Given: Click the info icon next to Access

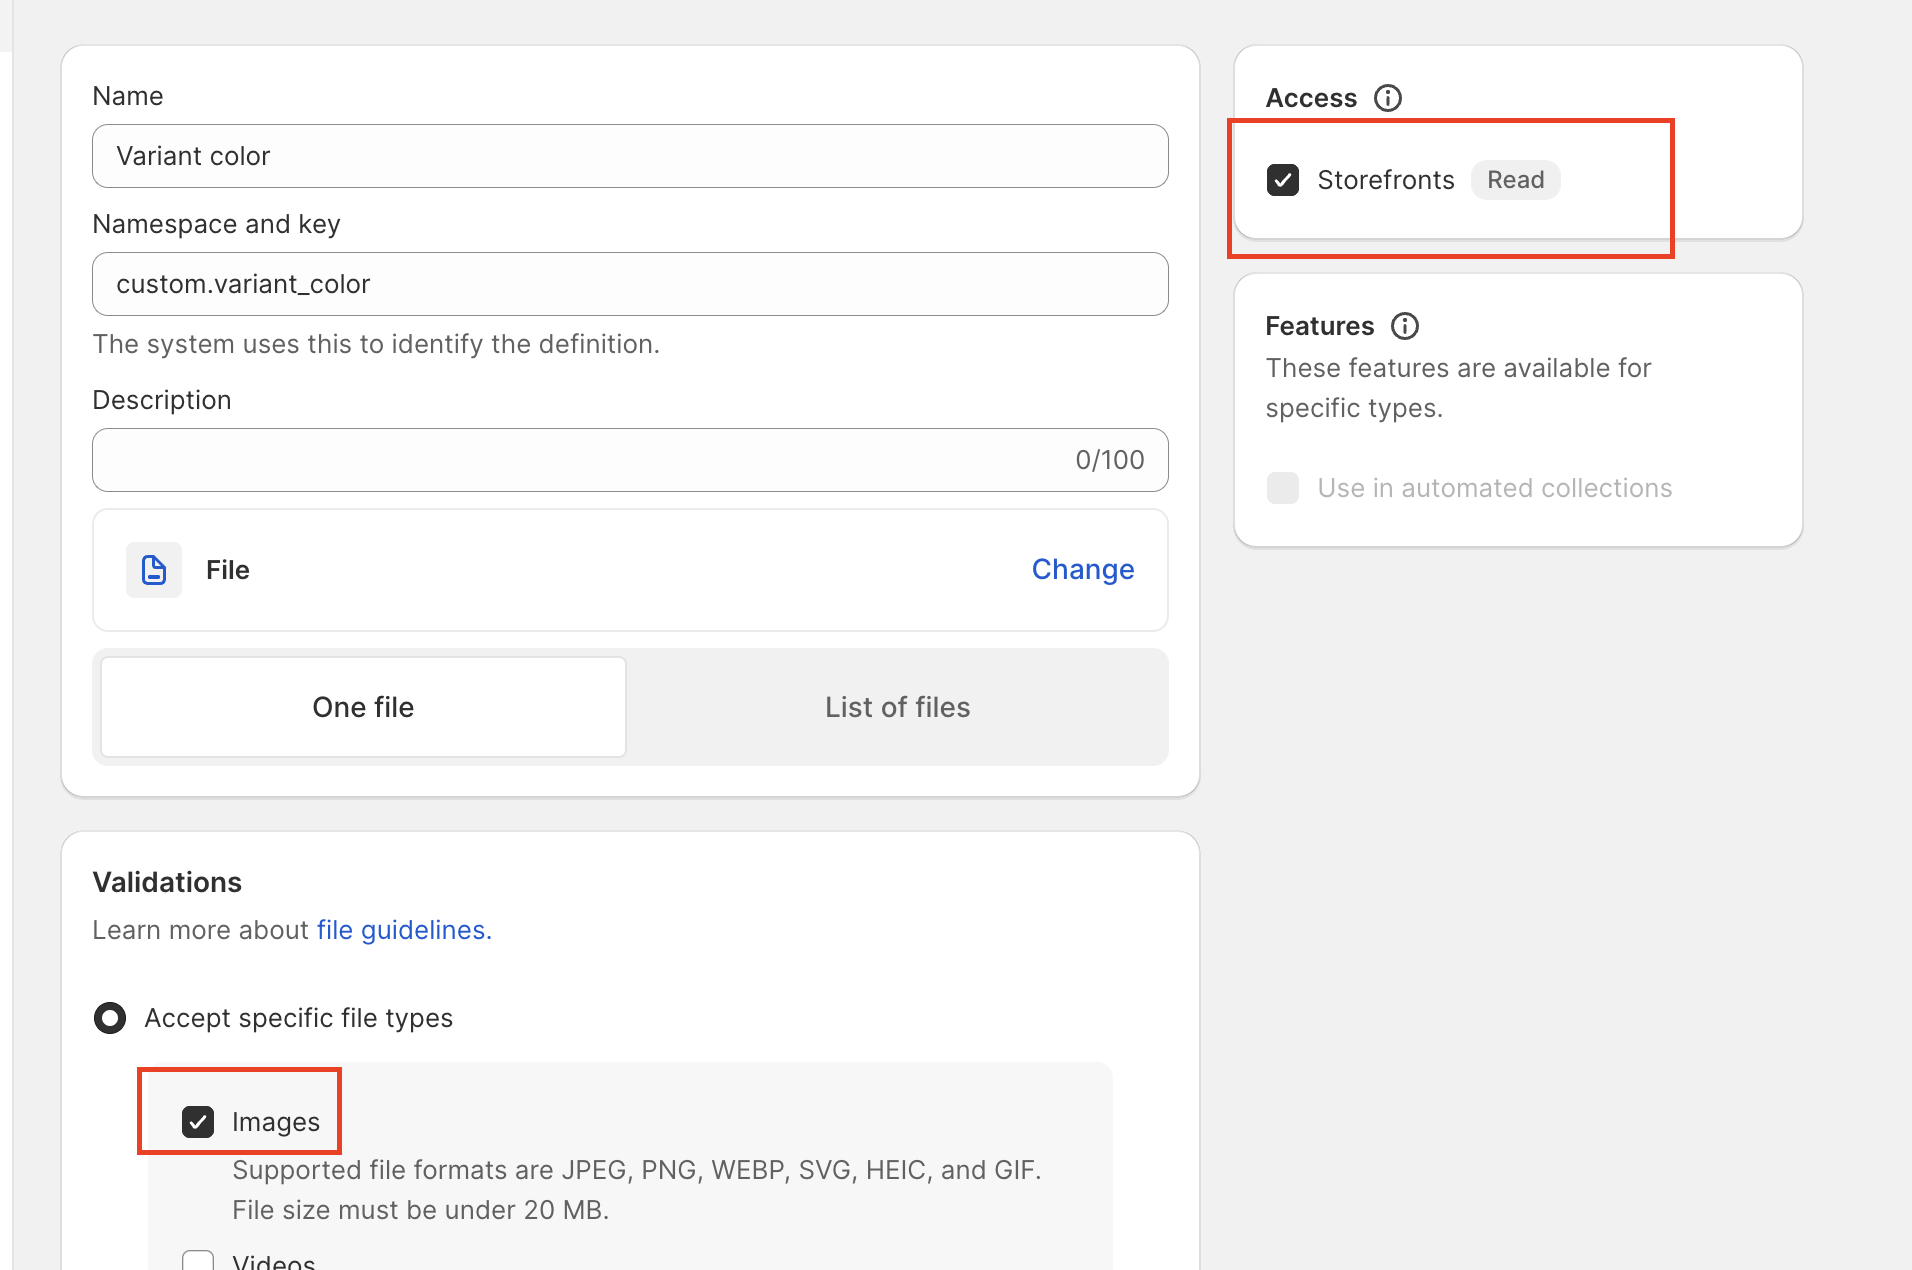Looking at the screenshot, I should click(1387, 98).
